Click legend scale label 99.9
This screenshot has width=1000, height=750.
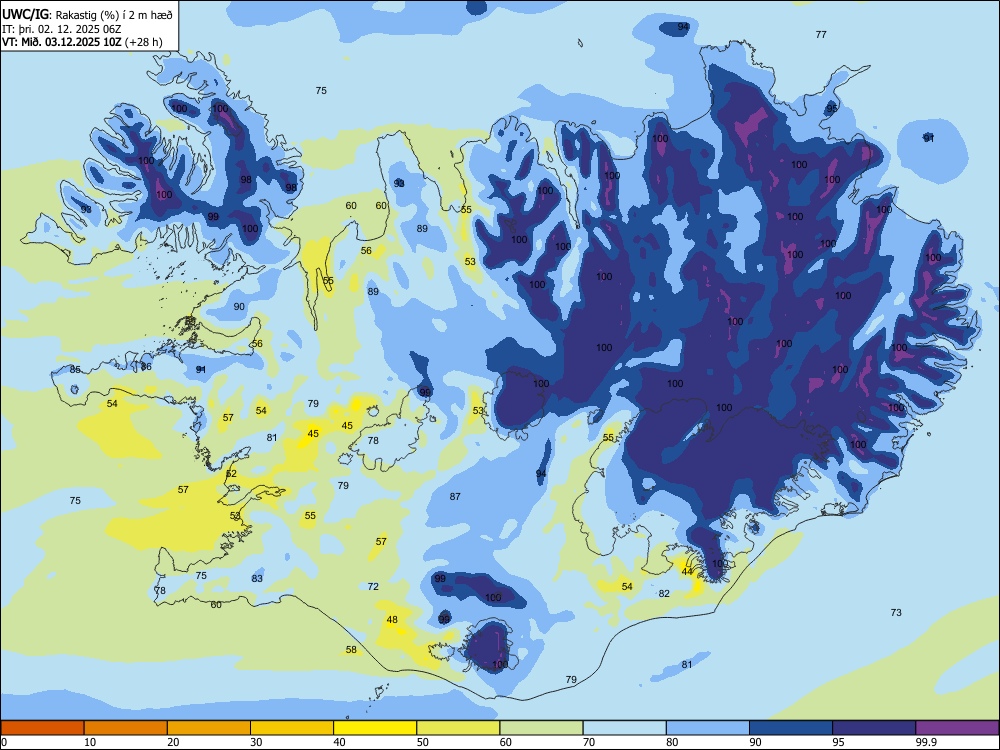[925, 742]
